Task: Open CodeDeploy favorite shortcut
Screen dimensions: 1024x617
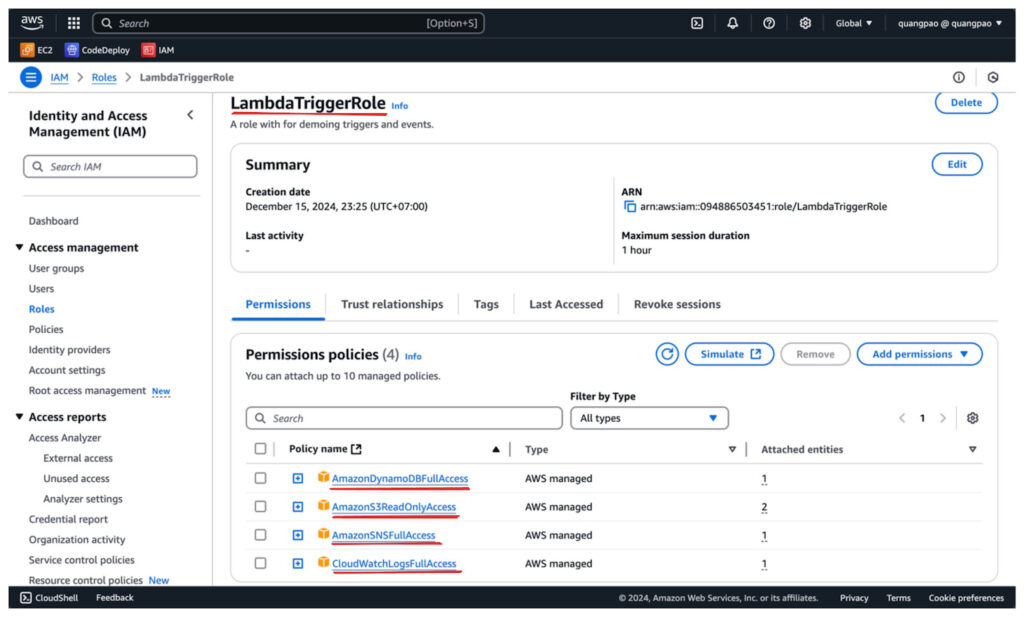Action: point(97,50)
